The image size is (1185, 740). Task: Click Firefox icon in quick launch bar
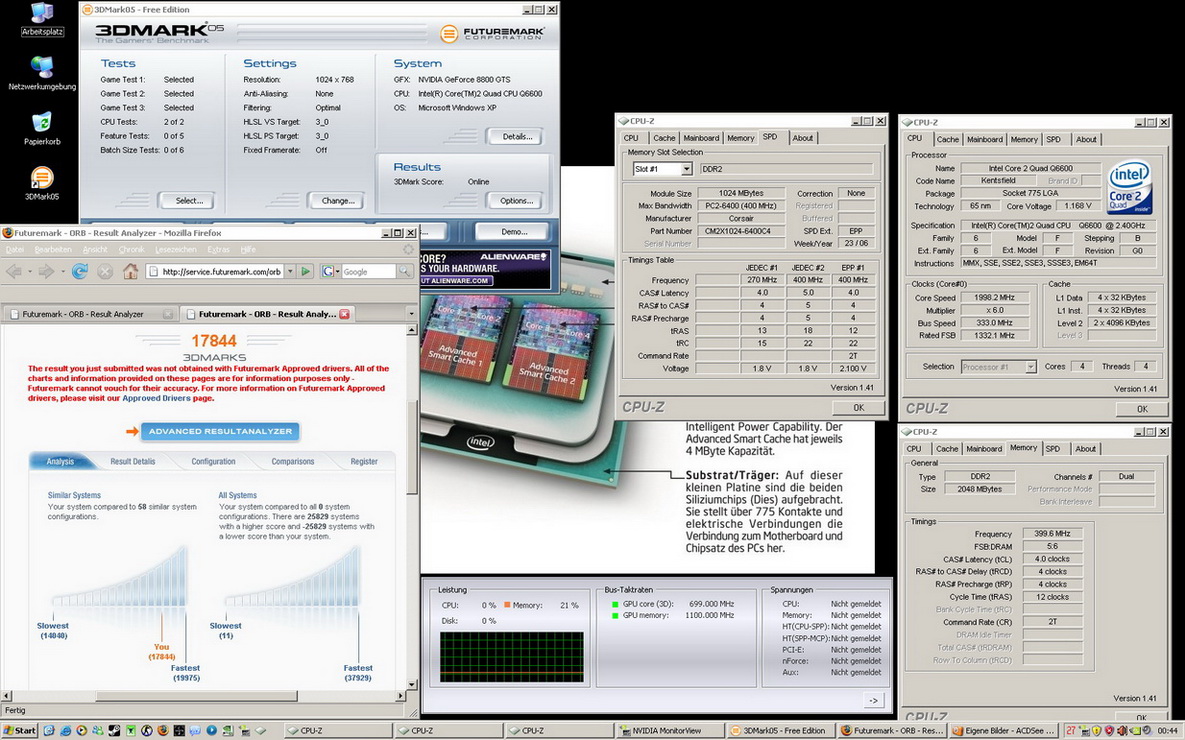click(x=163, y=730)
